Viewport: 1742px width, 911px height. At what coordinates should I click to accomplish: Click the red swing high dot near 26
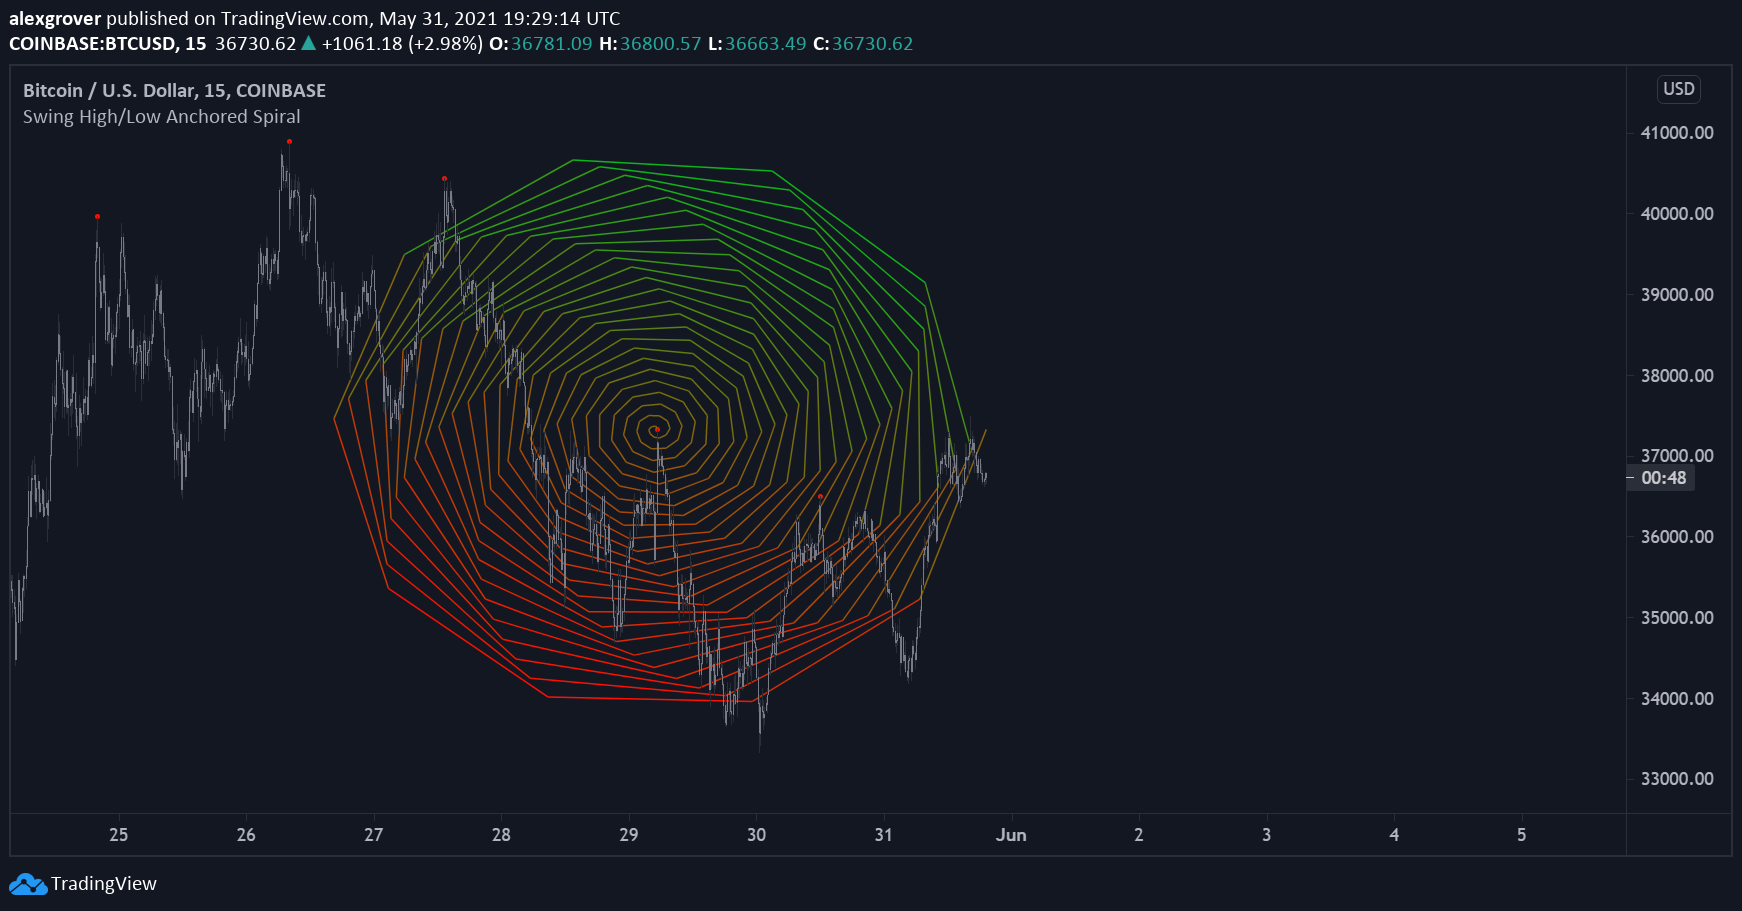(x=289, y=141)
